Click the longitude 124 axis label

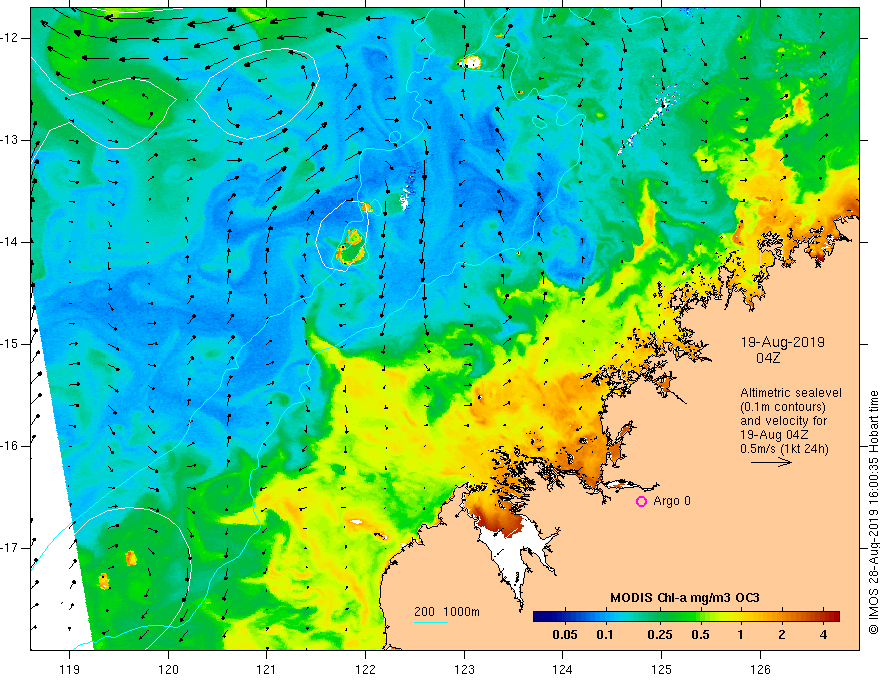pos(563,669)
